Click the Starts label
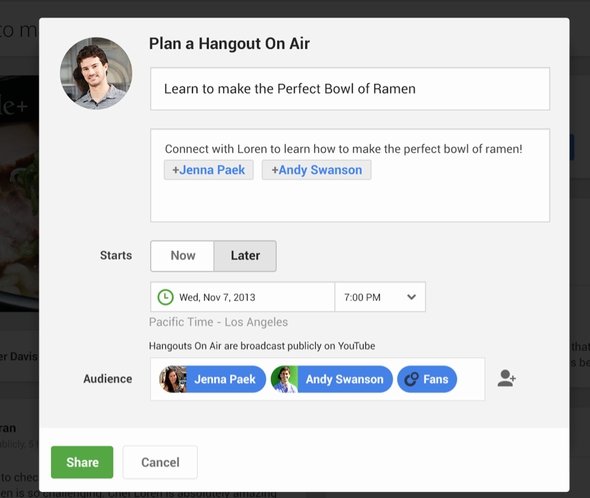This screenshot has width=590, height=498. [116, 256]
